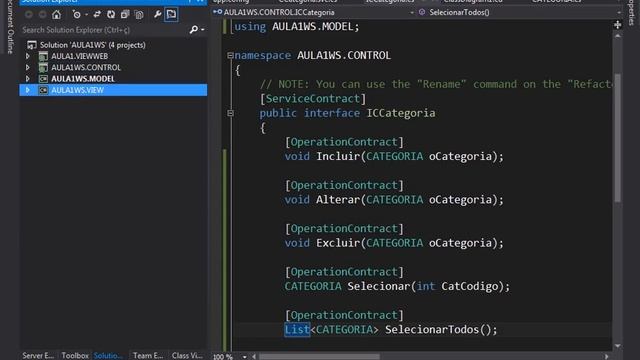
Task: Click the horizontal scrollbar thumb
Action: coord(319,356)
